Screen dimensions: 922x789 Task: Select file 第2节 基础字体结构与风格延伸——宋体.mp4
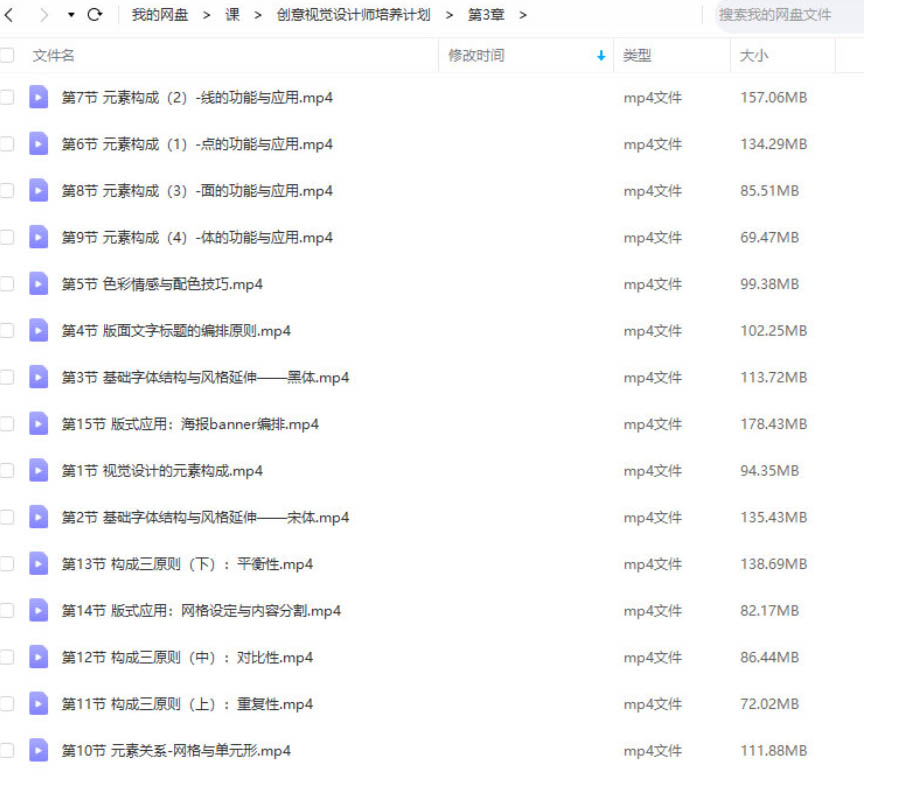(x=205, y=517)
